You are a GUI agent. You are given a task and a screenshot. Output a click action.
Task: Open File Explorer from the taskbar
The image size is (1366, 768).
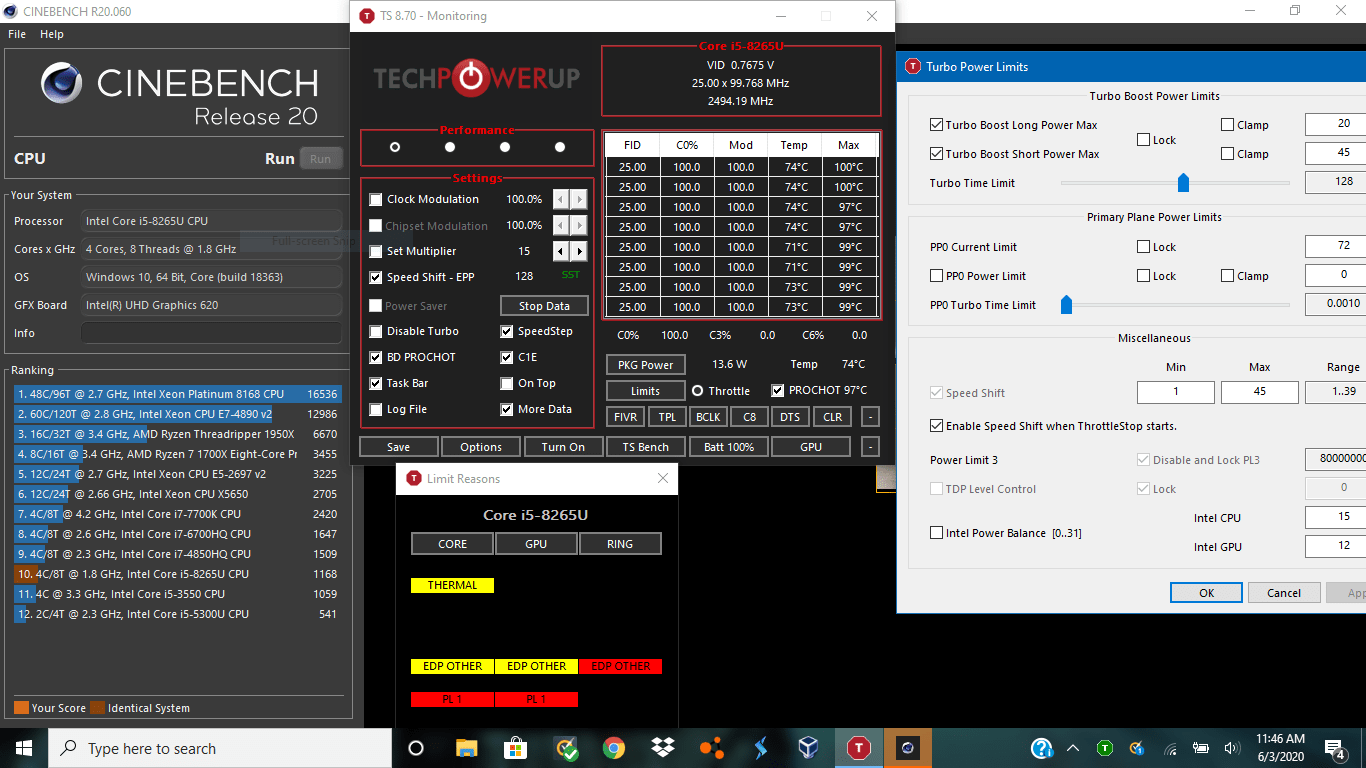(x=466, y=747)
